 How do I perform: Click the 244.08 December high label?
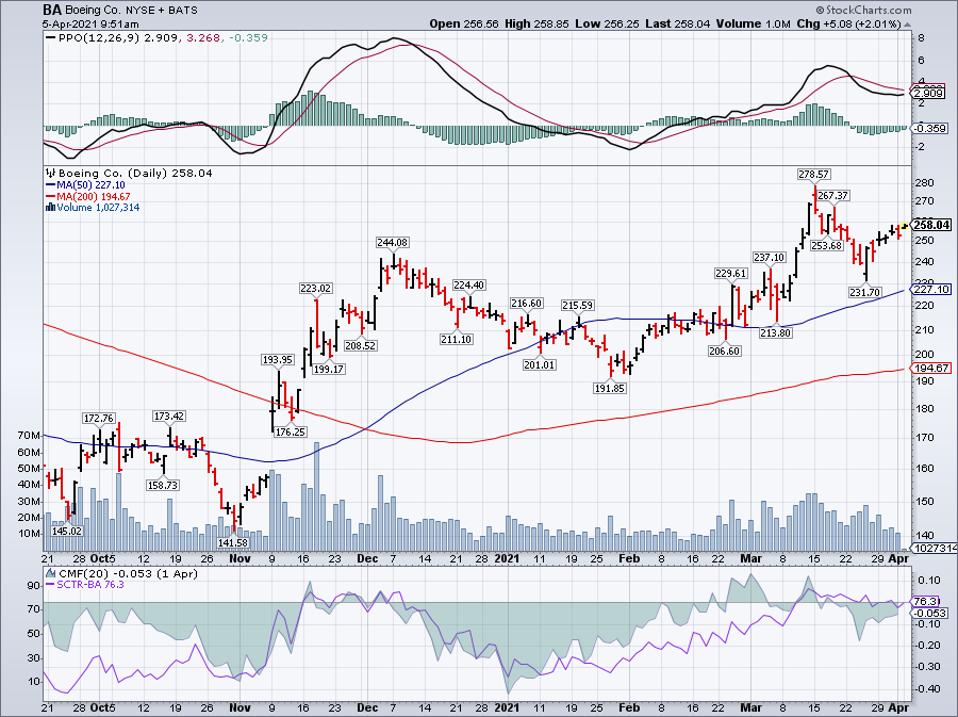coord(392,242)
